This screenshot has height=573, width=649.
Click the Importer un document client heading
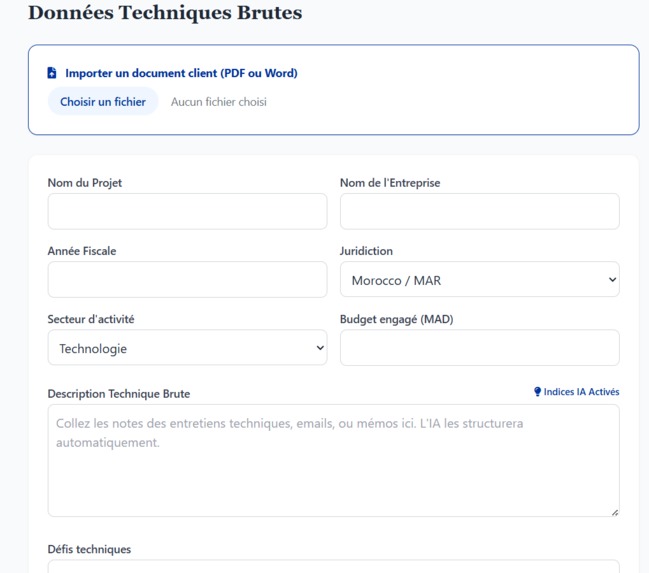pyautogui.click(x=181, y=73)
